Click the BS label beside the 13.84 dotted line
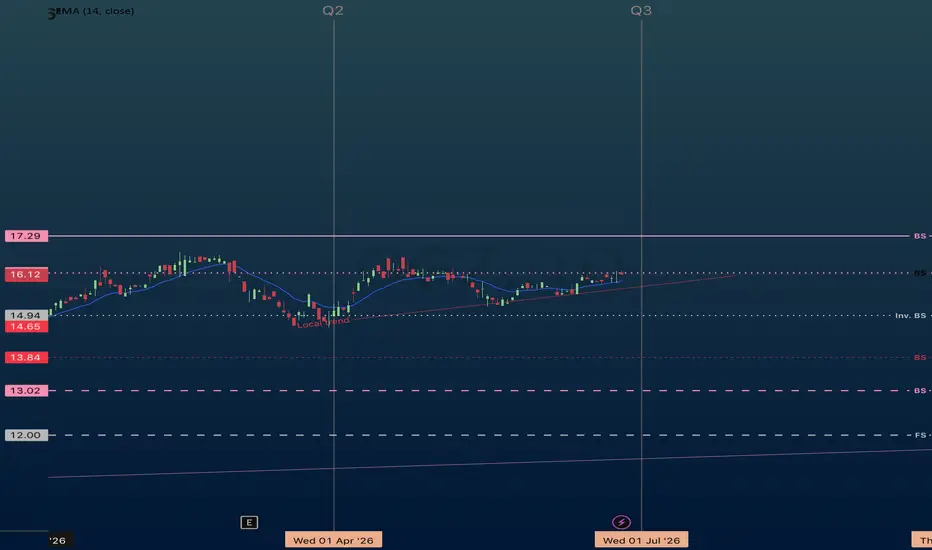 [920, 357]
